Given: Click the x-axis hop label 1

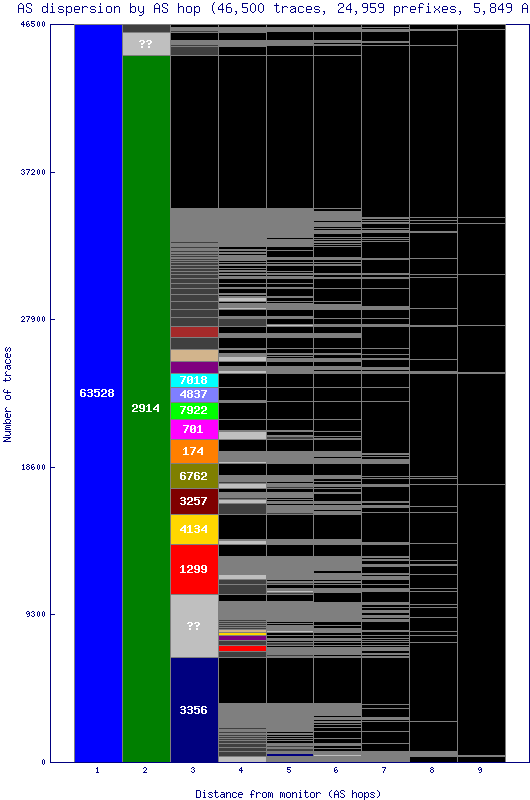Looking at the screenshot, I should coord(97,770).
